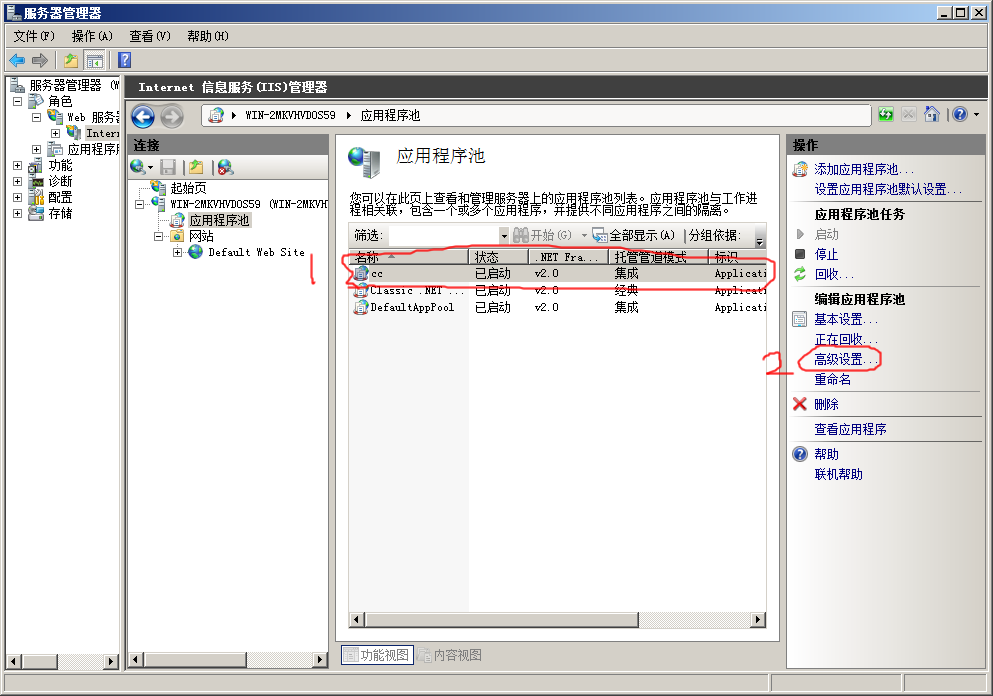Click the IIS Manager blue back arrow
Image resolution: width=993 pixels, height=696 pixels.
tap(142, 116)
